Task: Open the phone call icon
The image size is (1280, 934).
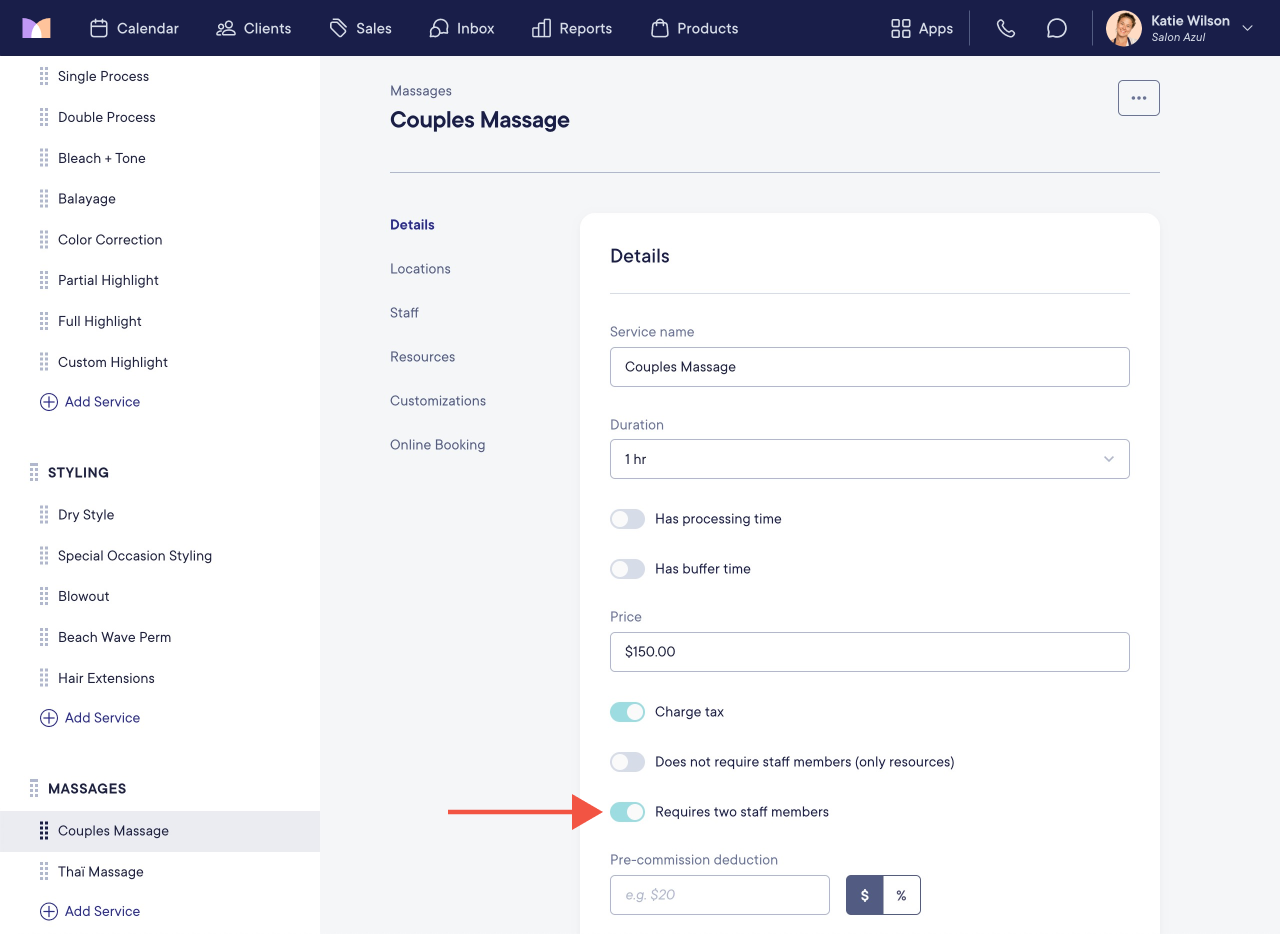Action: 1006,28
